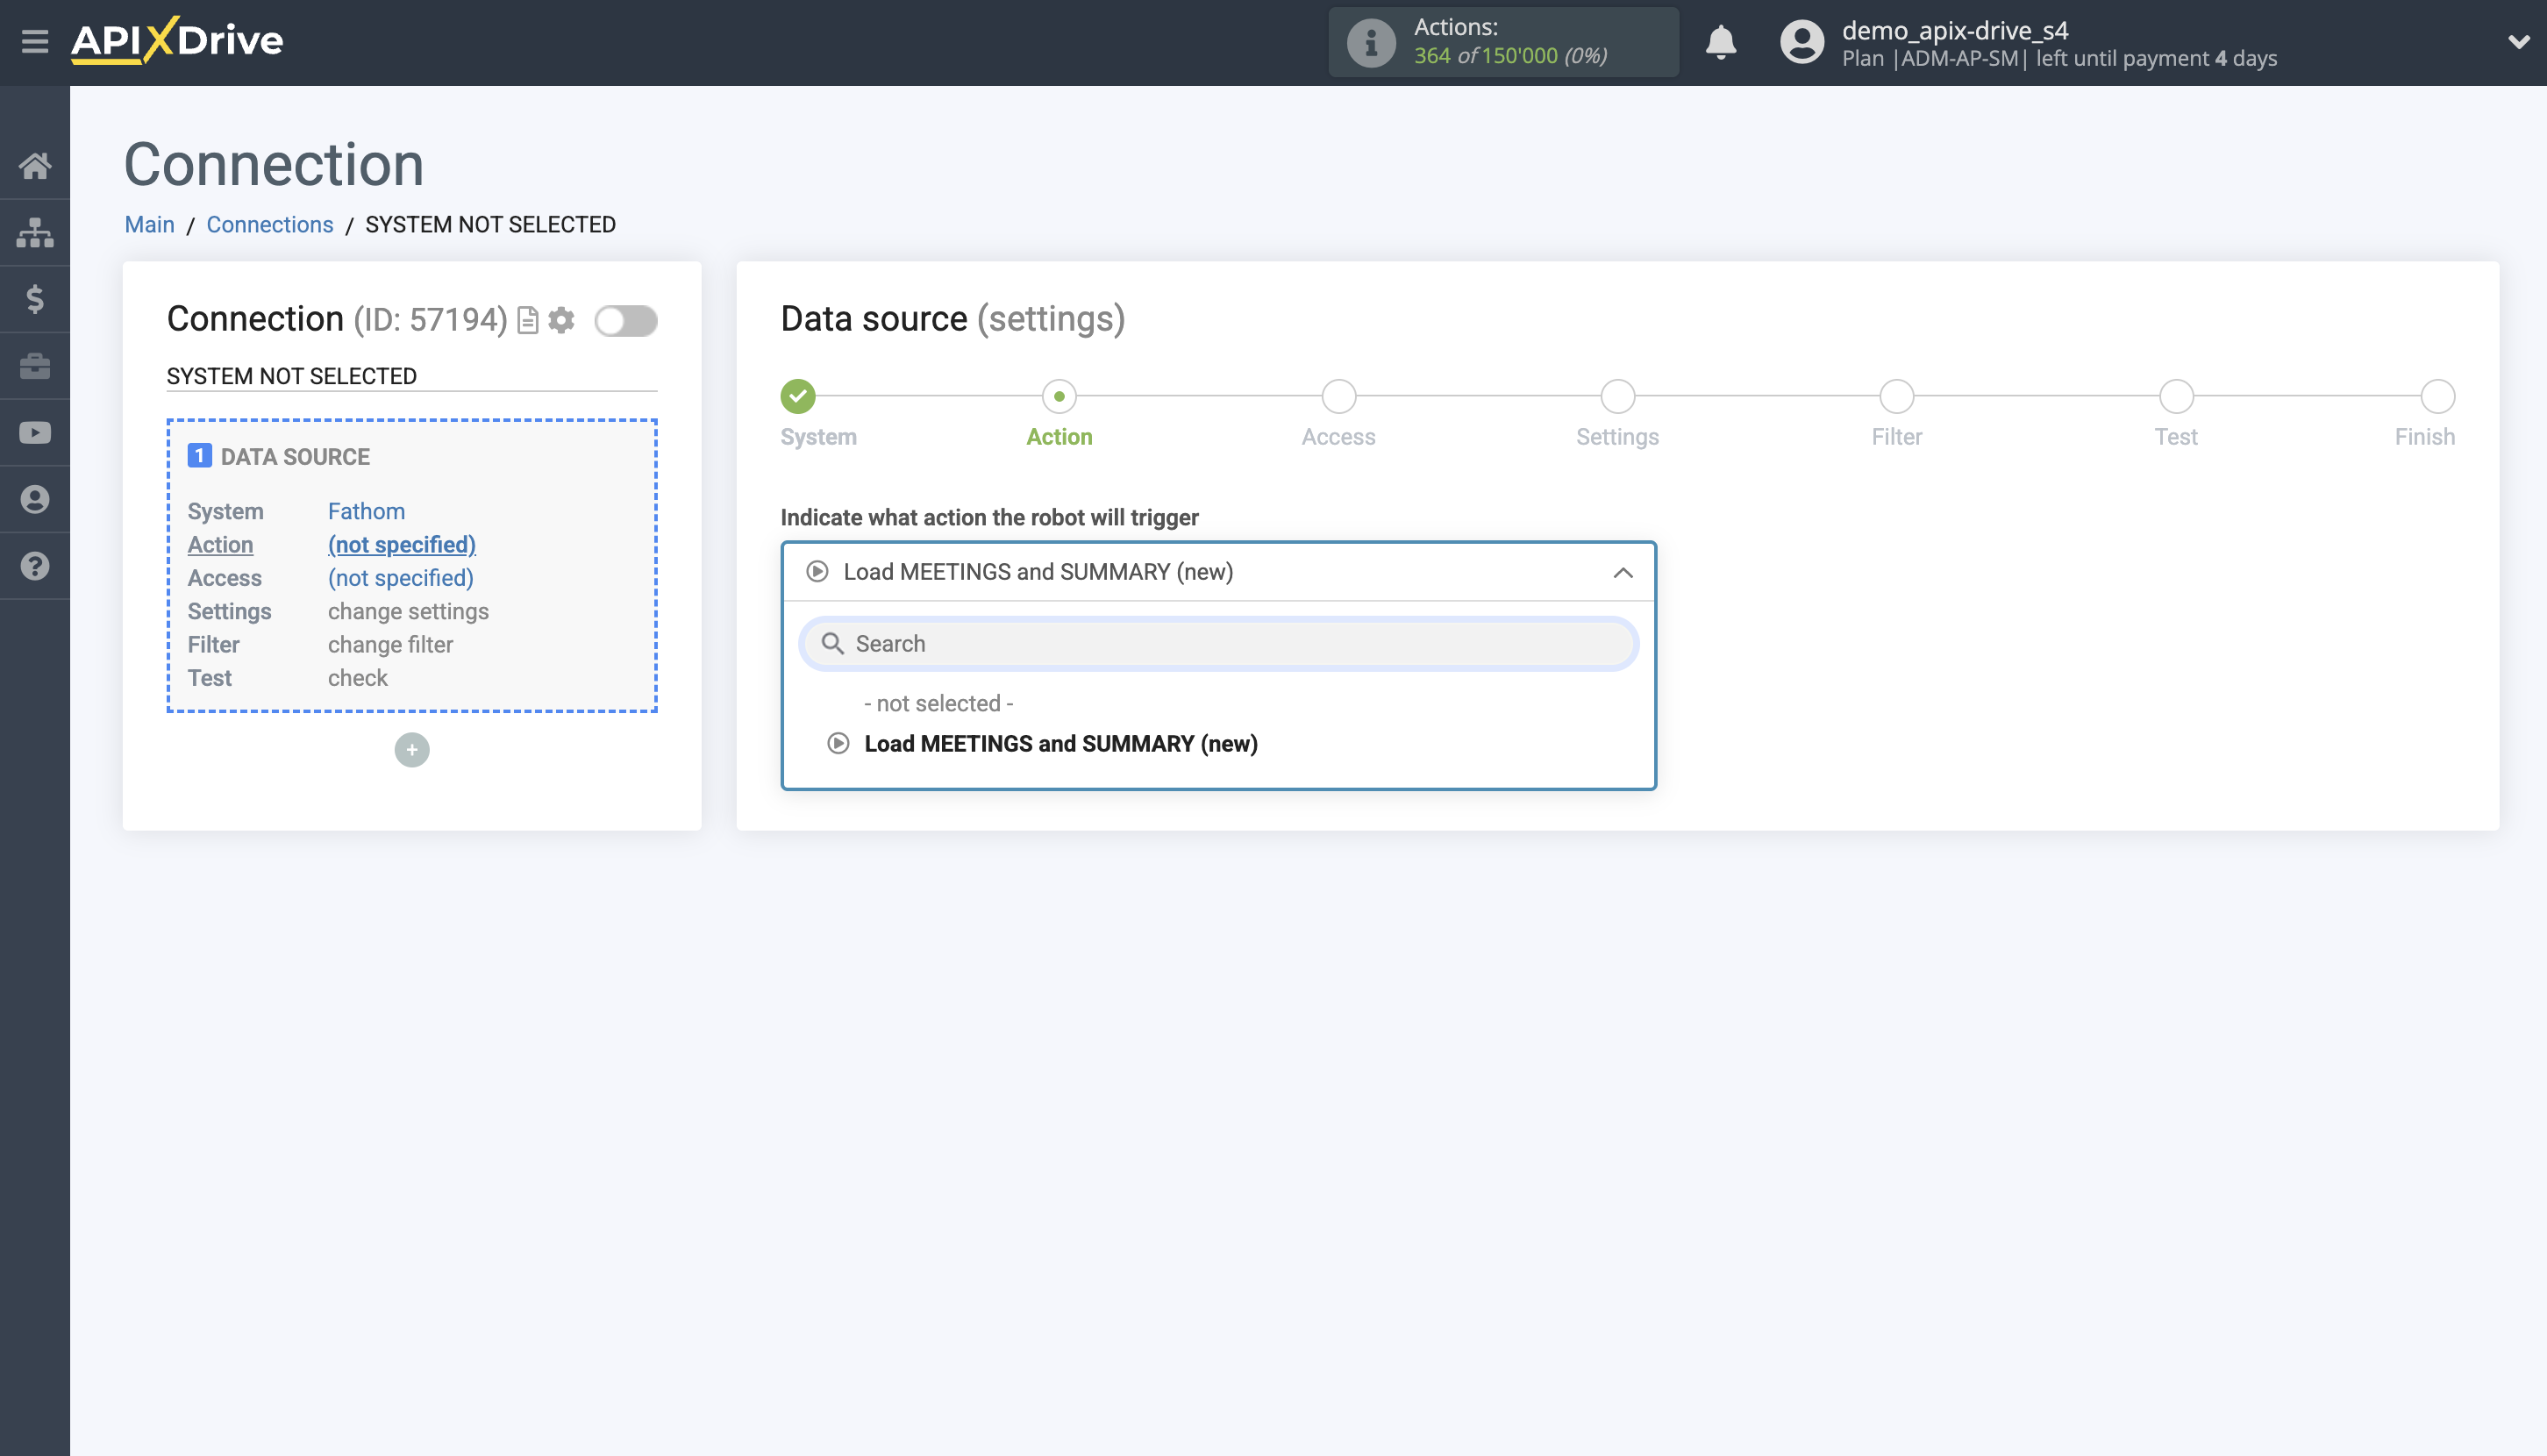2547x1456 pixels.
Task: Select the Home icon in sidebar
Action: pyautogui.click(x=36, y=165)
